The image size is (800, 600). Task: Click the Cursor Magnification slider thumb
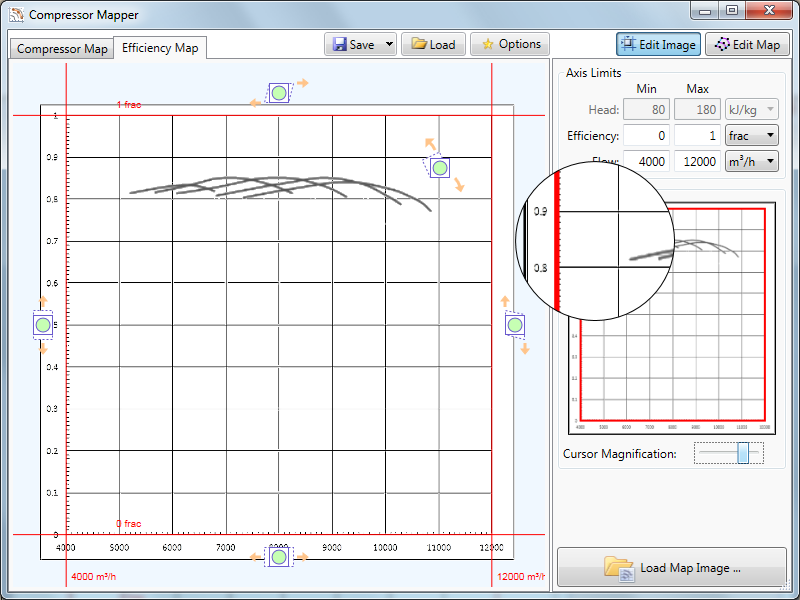pyautogui.click(x=743, y=453)
